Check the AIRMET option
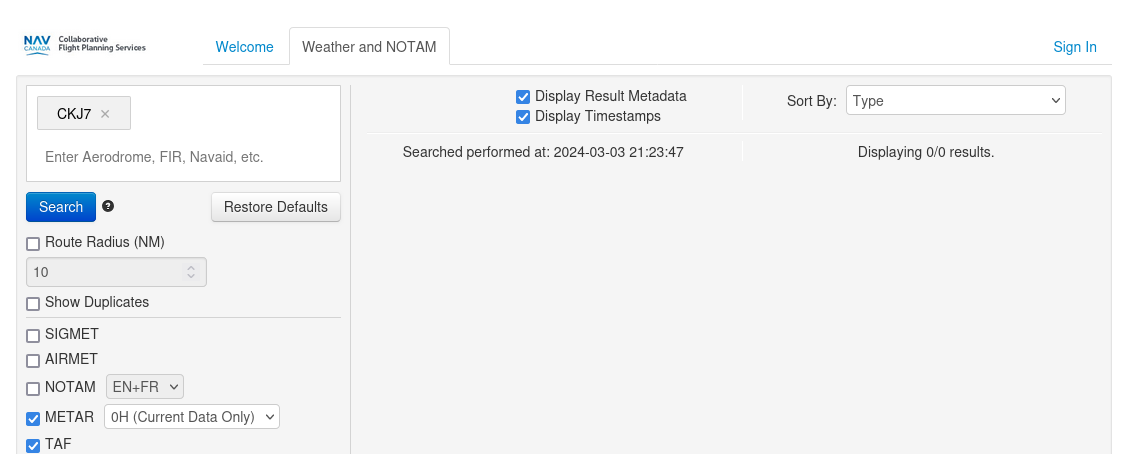The image size is (1128, 454). pyautogui.click(x=33, y=360)
